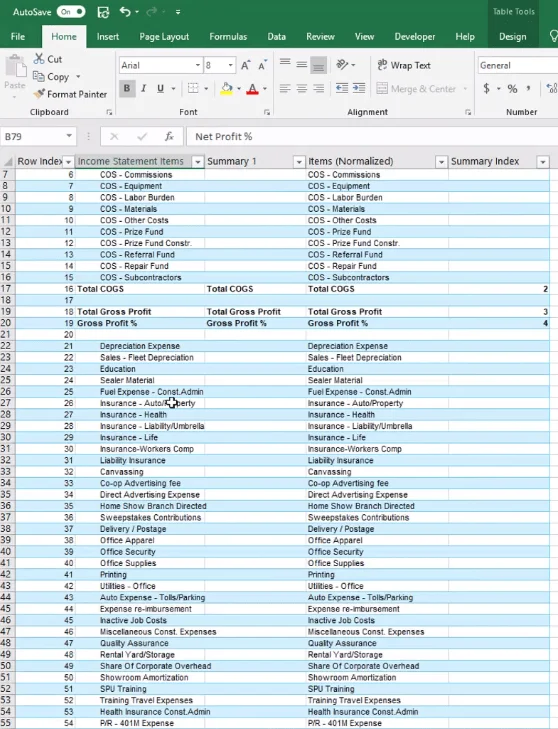Click the Save icon in the title bar
The width and height of the screenshot is (558, 729).
click(x=103, y=12)
